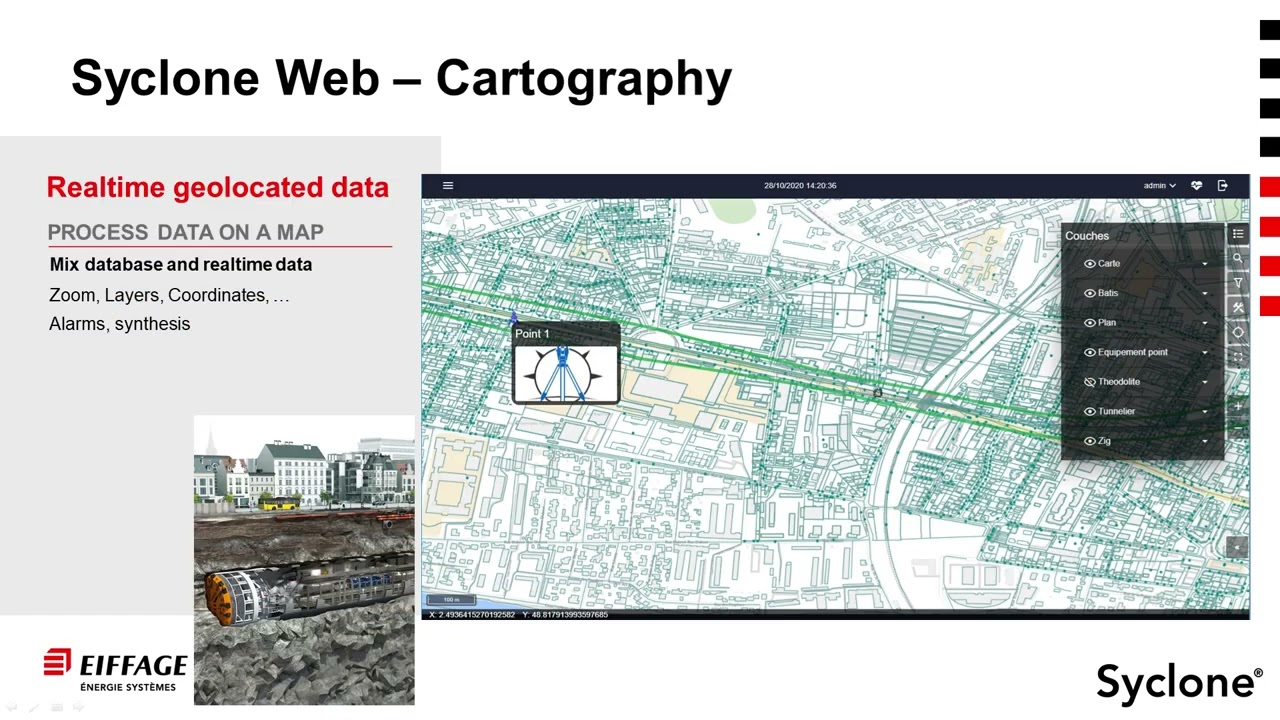Click the heartbeat health status icon

[1196, 185]
